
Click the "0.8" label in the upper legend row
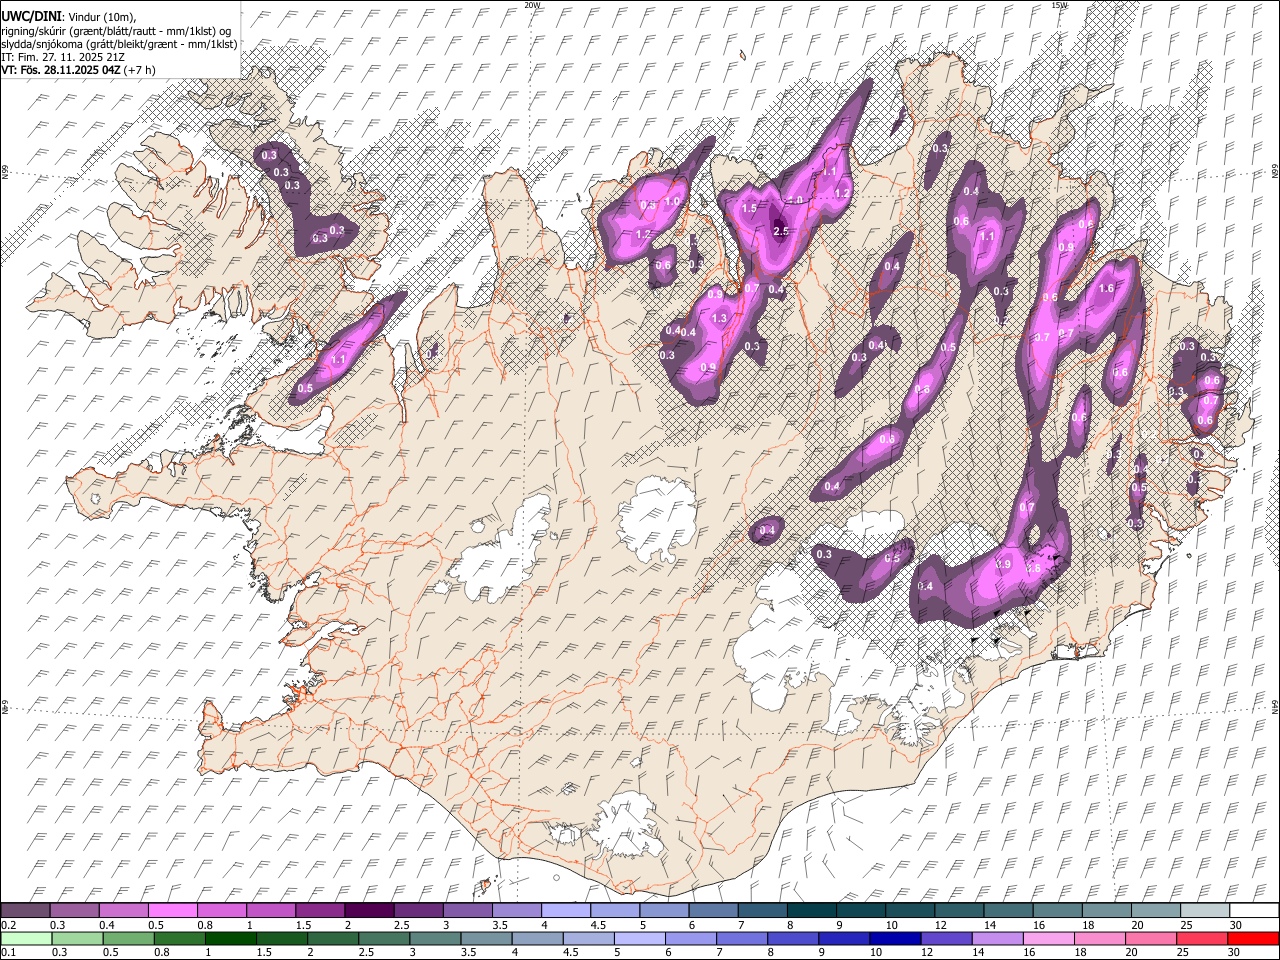204,925
